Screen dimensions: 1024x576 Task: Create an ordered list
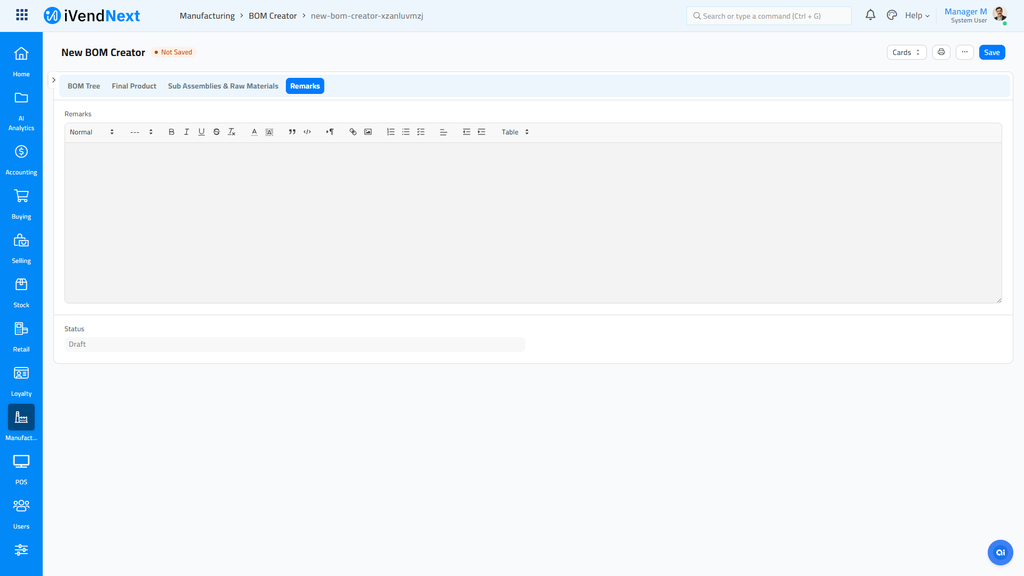391,132
